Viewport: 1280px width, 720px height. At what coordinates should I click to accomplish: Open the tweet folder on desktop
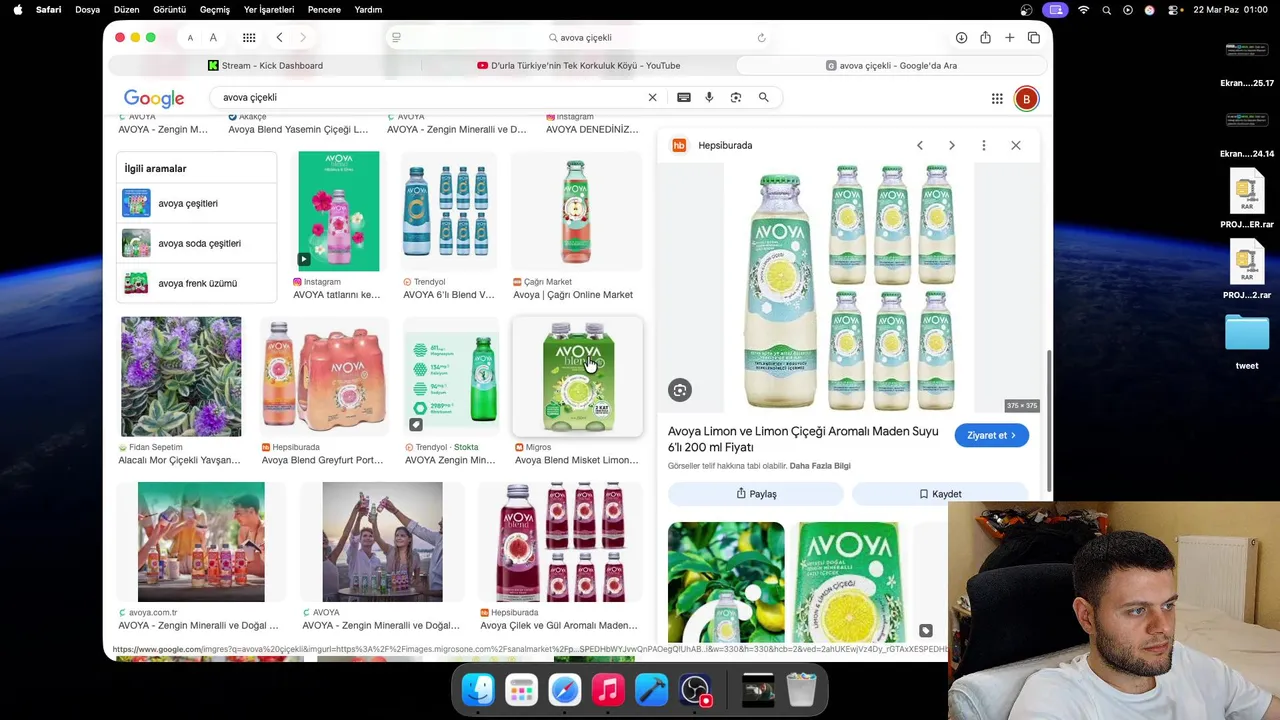(x=1247, y=342)
